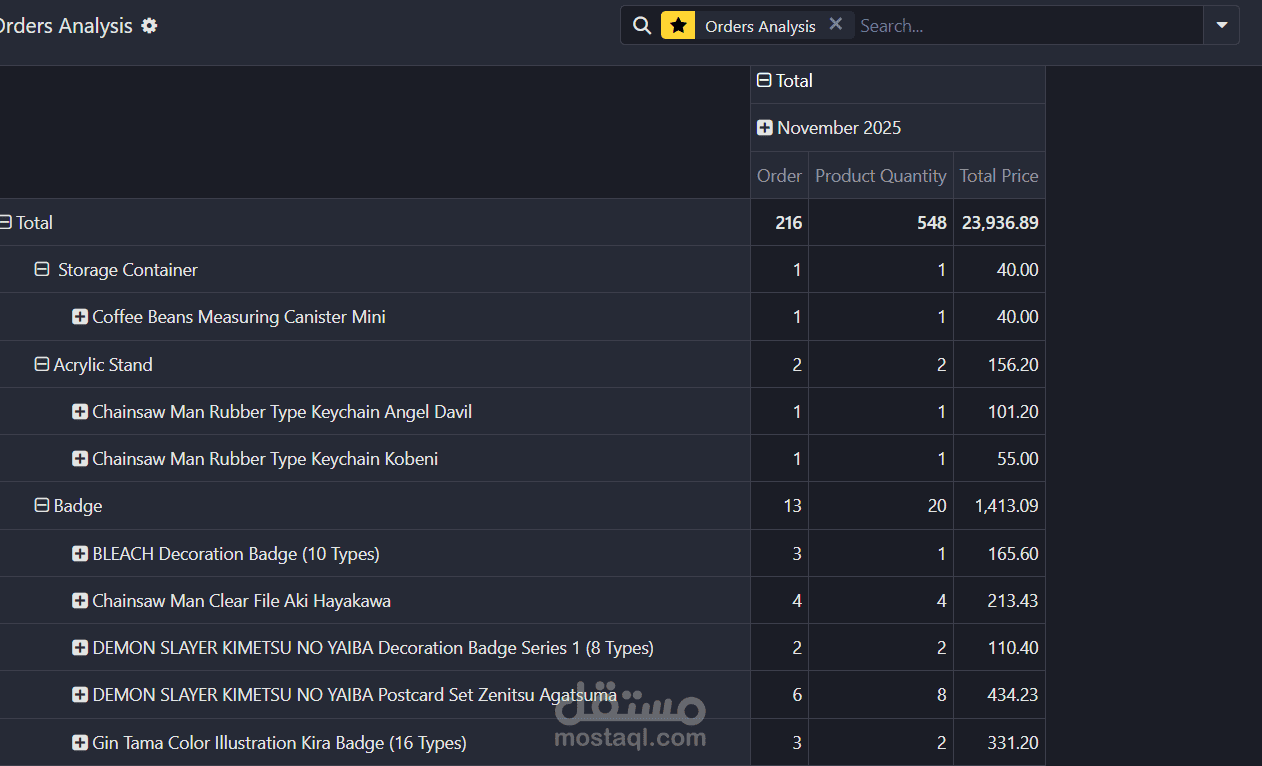This screenshot has height=766, width=1262.
Task: Open the Orders Analysis settings gear
Action: click(149, 26)
